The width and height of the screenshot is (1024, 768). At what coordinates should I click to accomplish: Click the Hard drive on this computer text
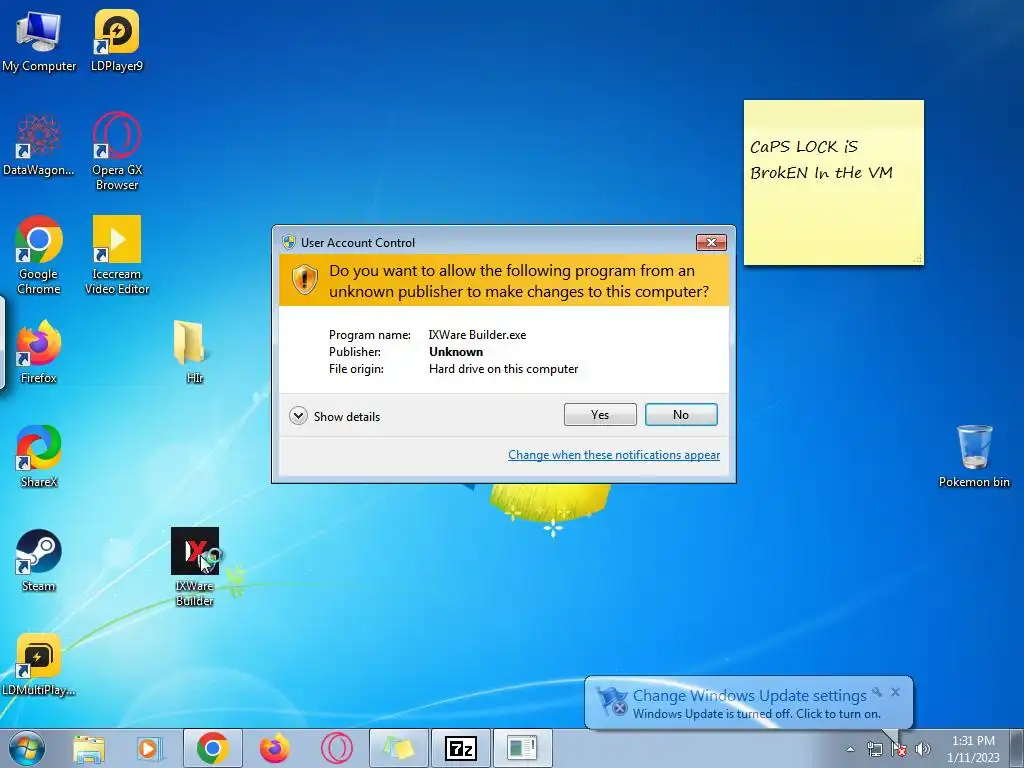pos(504,369)
